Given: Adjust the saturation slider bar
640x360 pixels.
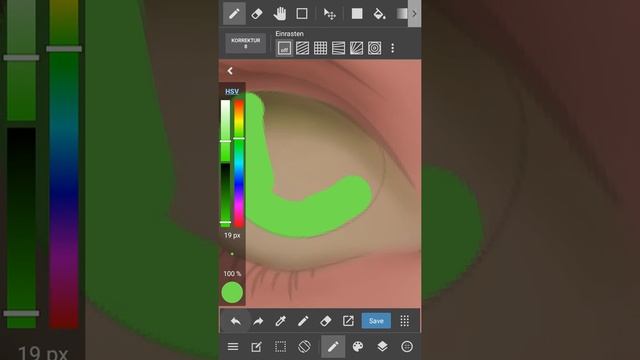Looking at the screenshot, I should point(226,131).
